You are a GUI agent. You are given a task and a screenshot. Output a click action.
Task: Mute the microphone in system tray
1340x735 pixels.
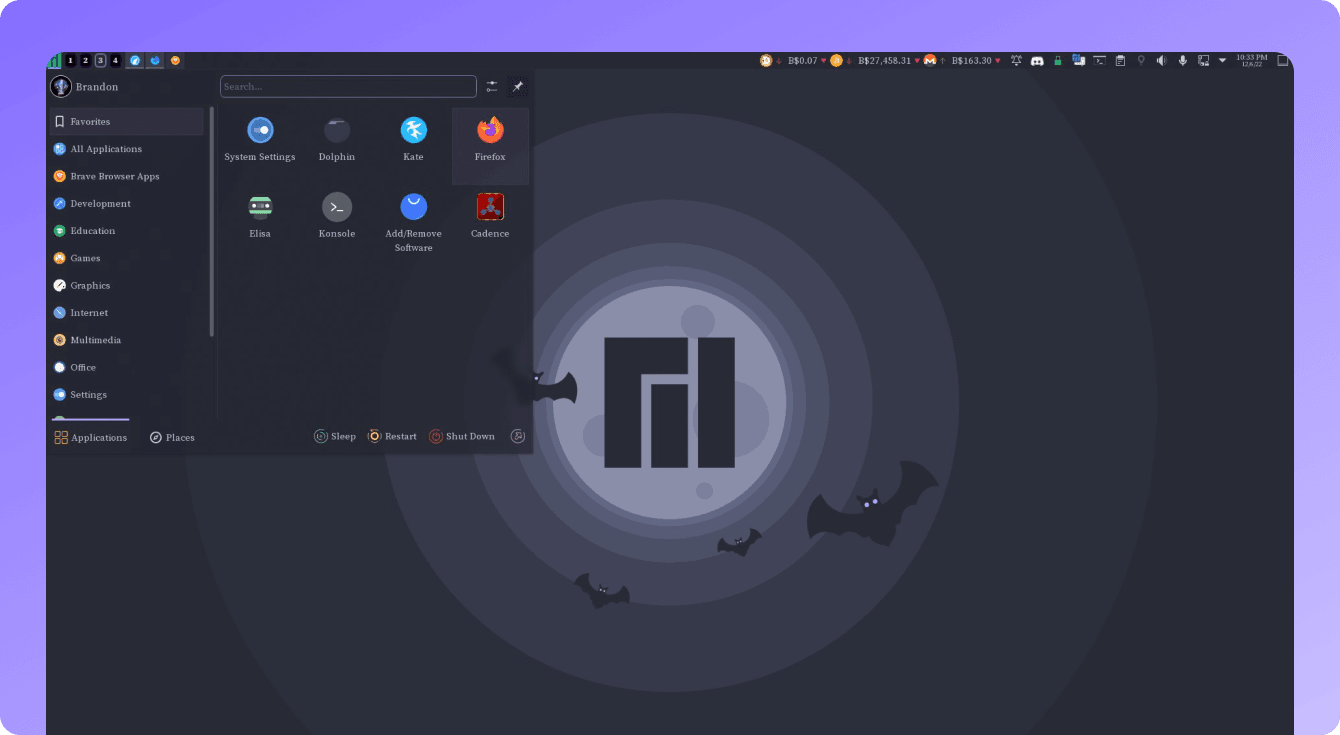(1182, 61)
